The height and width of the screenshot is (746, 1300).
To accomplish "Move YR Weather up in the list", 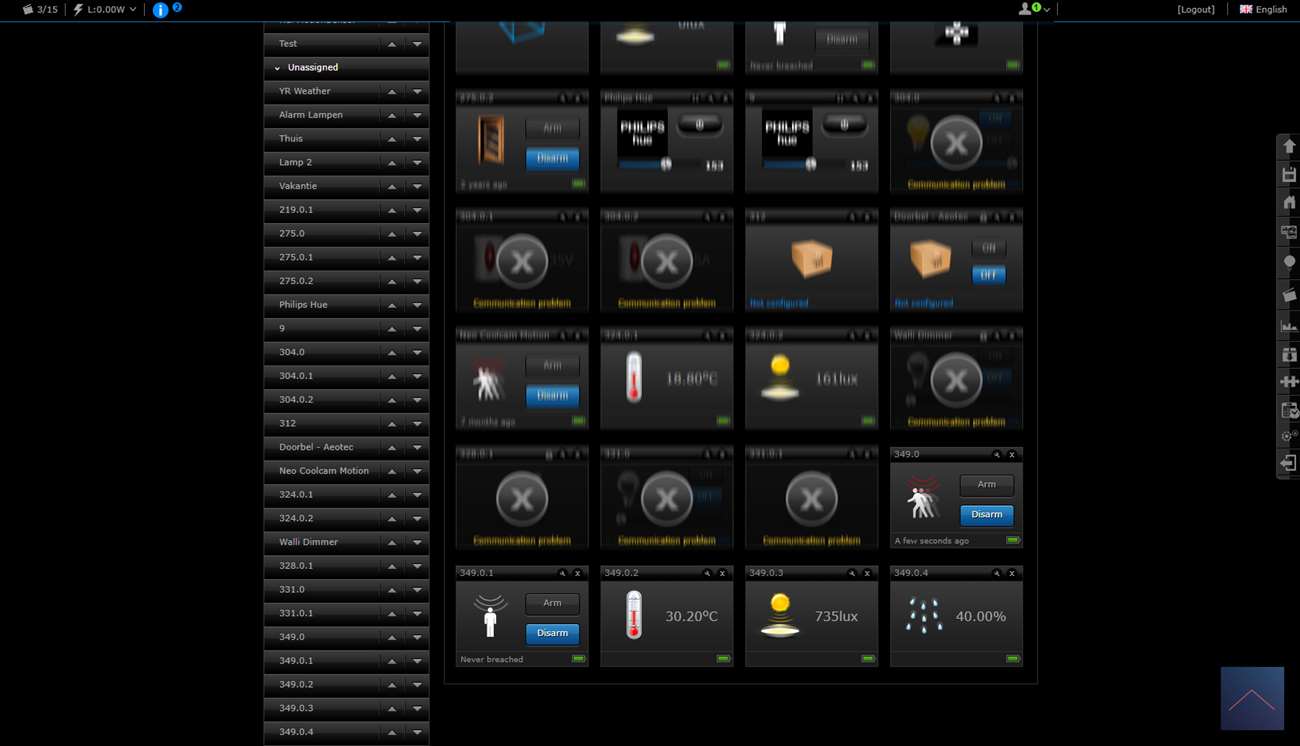I will pyautogui.click(x=392, y=92).
